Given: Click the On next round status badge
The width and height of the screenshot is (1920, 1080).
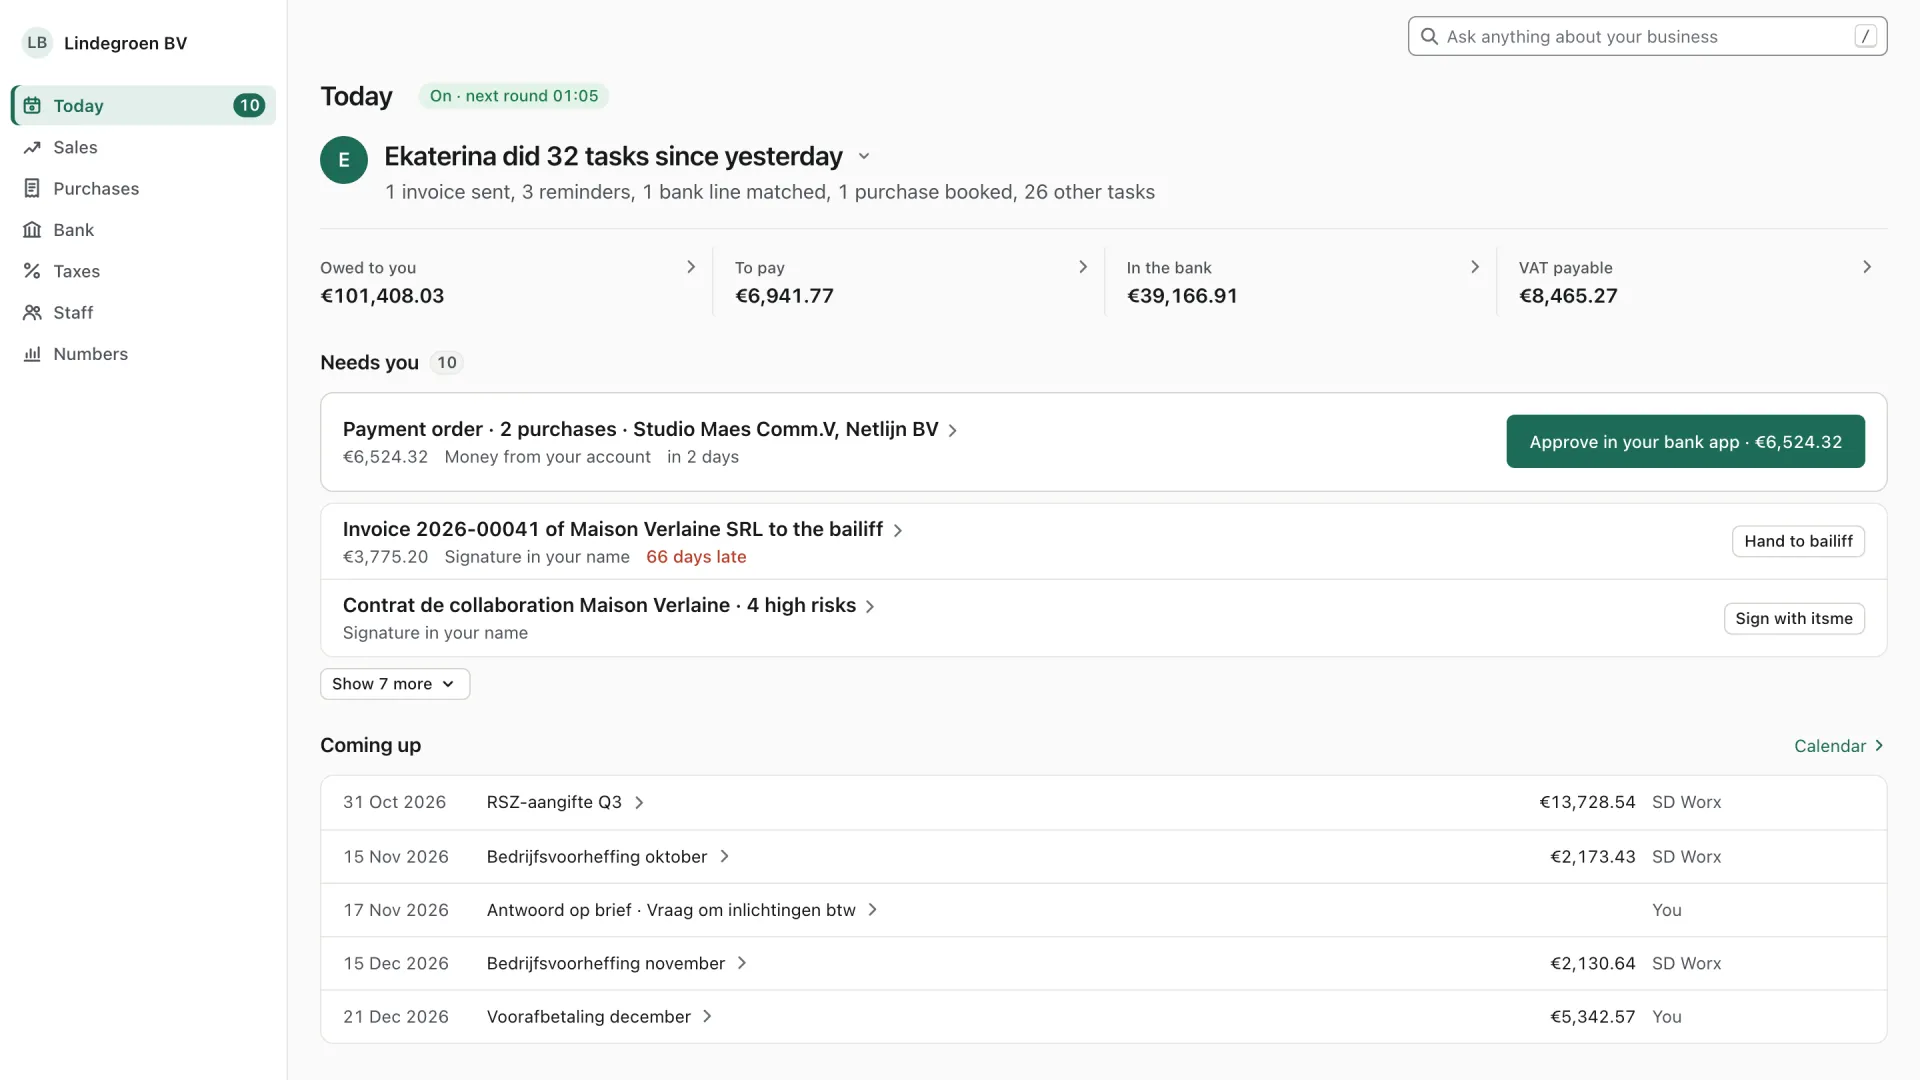Looking at the screenshot, I should coord(514,96).
